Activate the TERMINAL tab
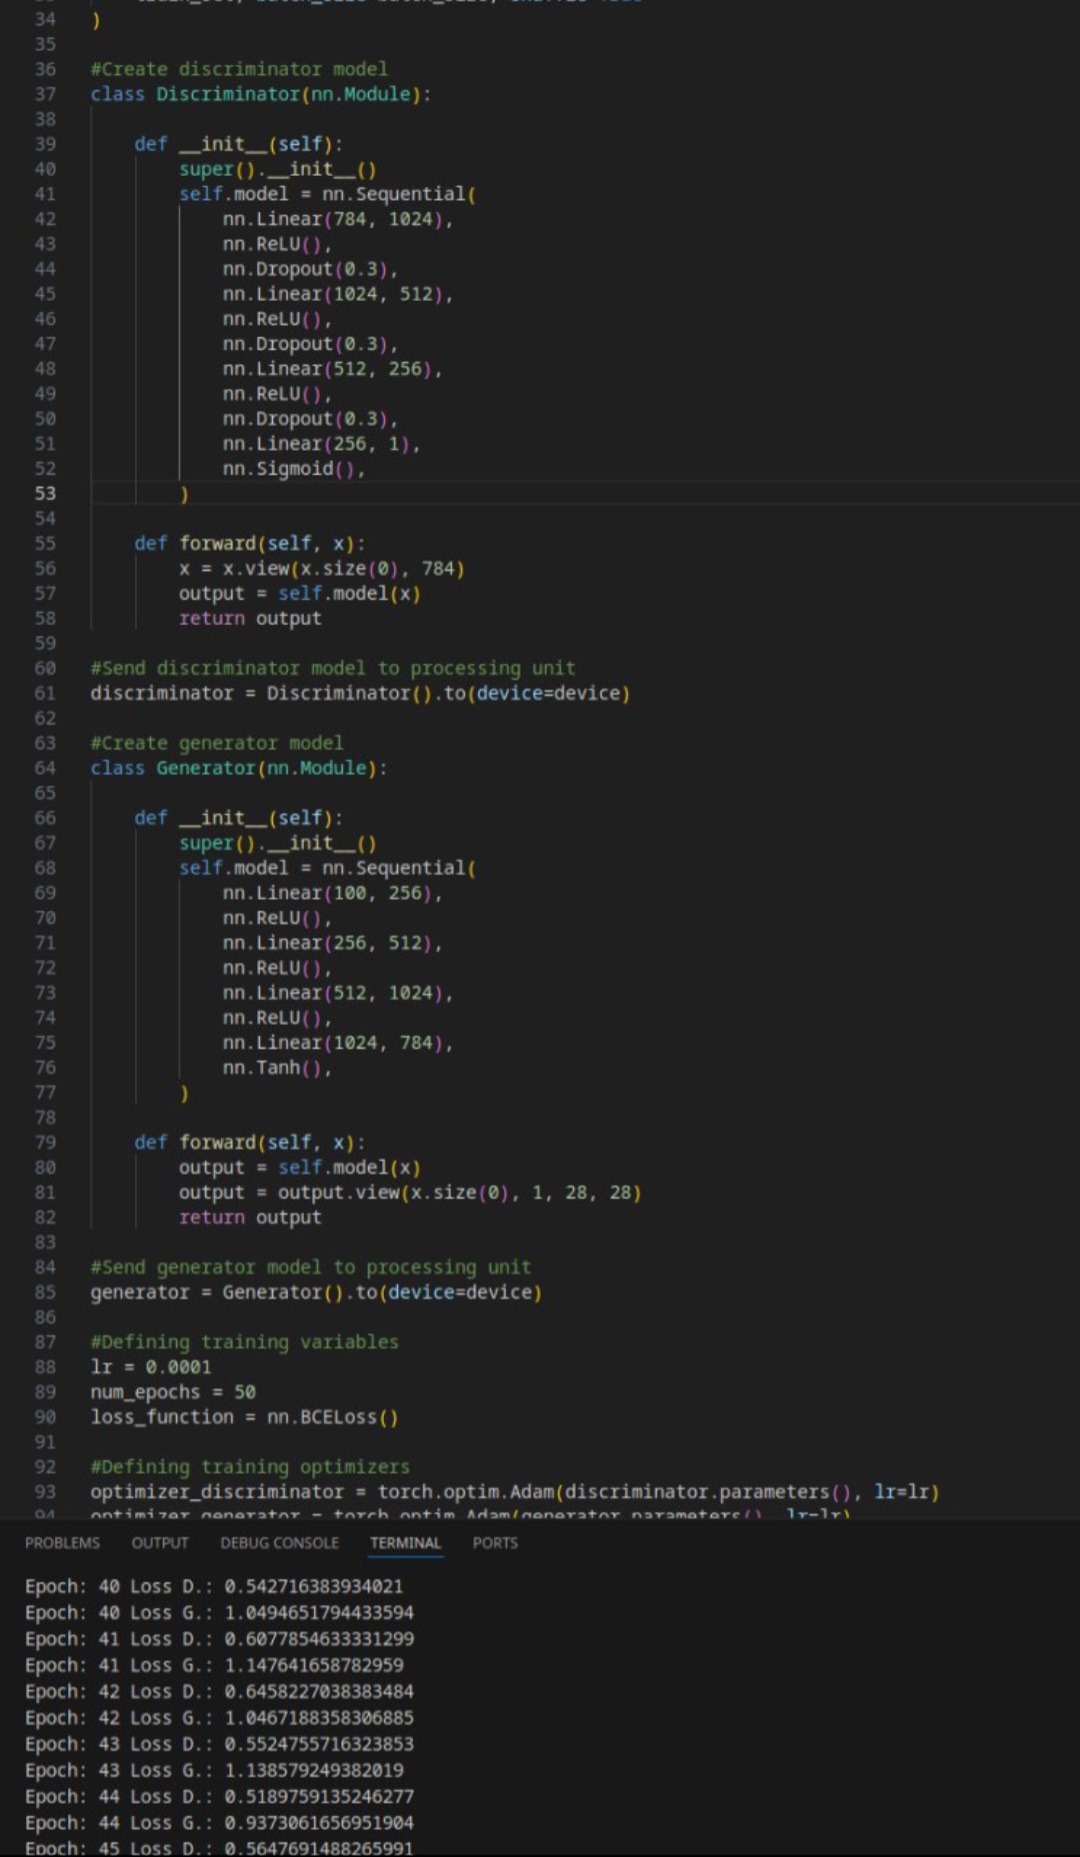 (405, 1543)
